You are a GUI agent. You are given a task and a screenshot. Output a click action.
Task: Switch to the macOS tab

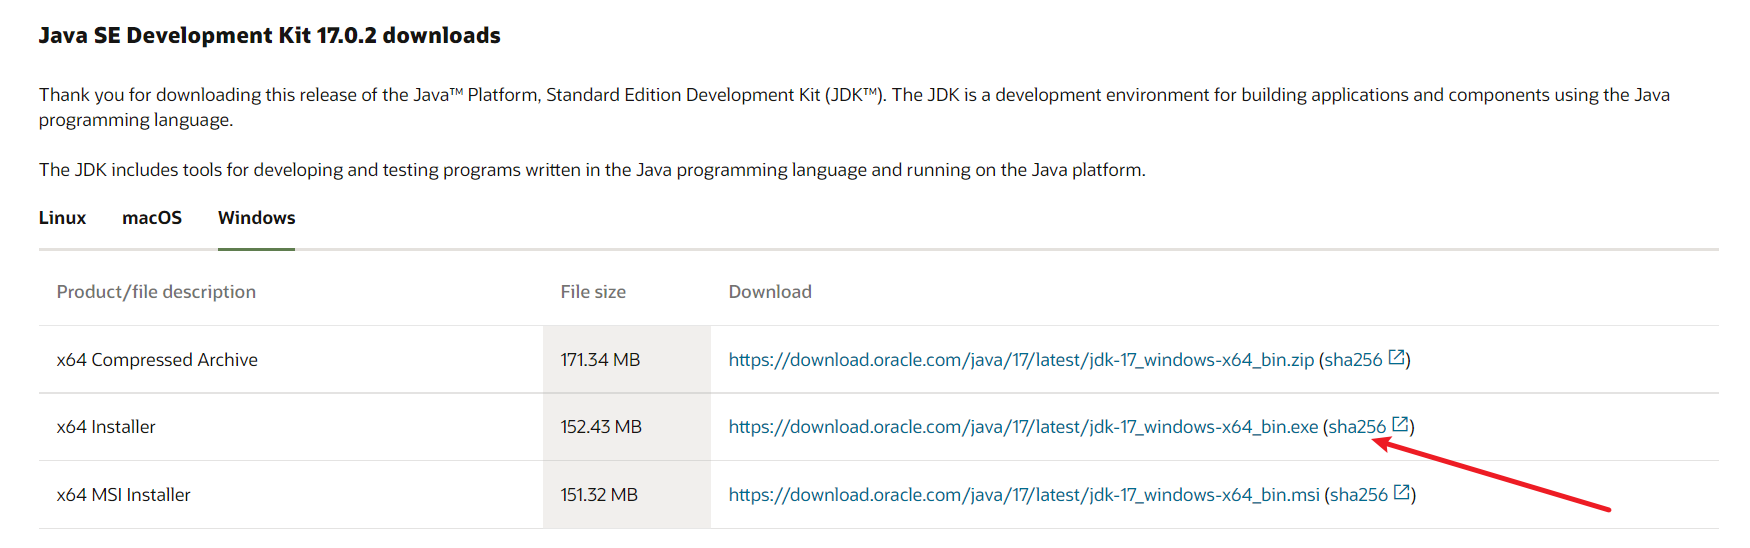(152, 218)
